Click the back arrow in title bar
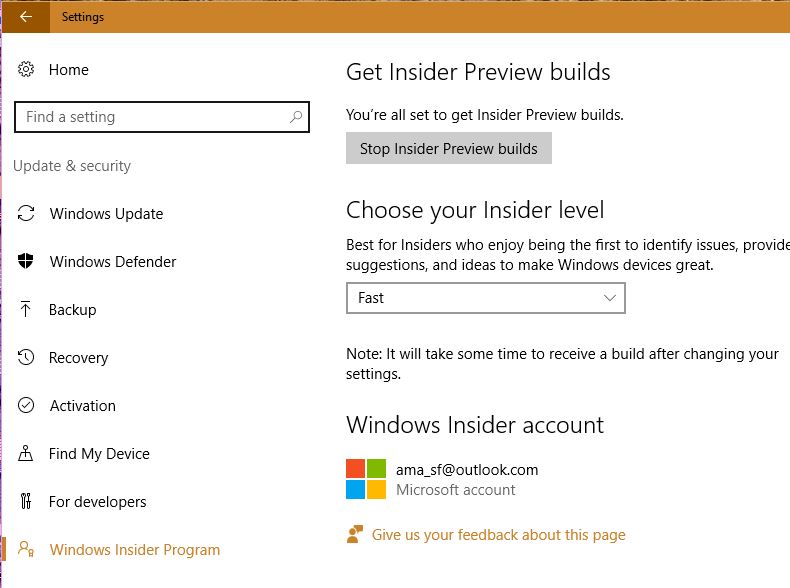The image size is (790, 588). click(x=26, y=16)
